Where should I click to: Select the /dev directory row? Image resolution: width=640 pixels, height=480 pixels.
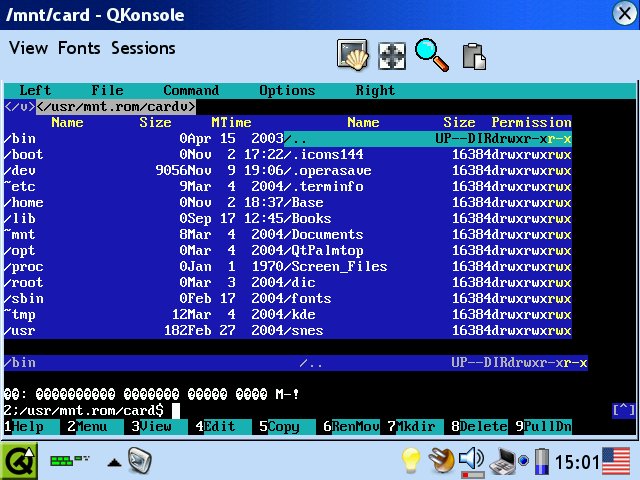pos(144,170)
